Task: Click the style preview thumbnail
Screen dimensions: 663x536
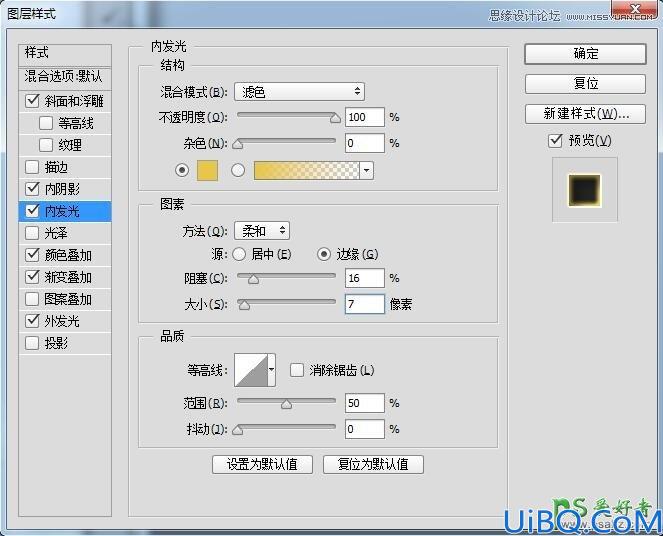Action: tap(585, 190)
